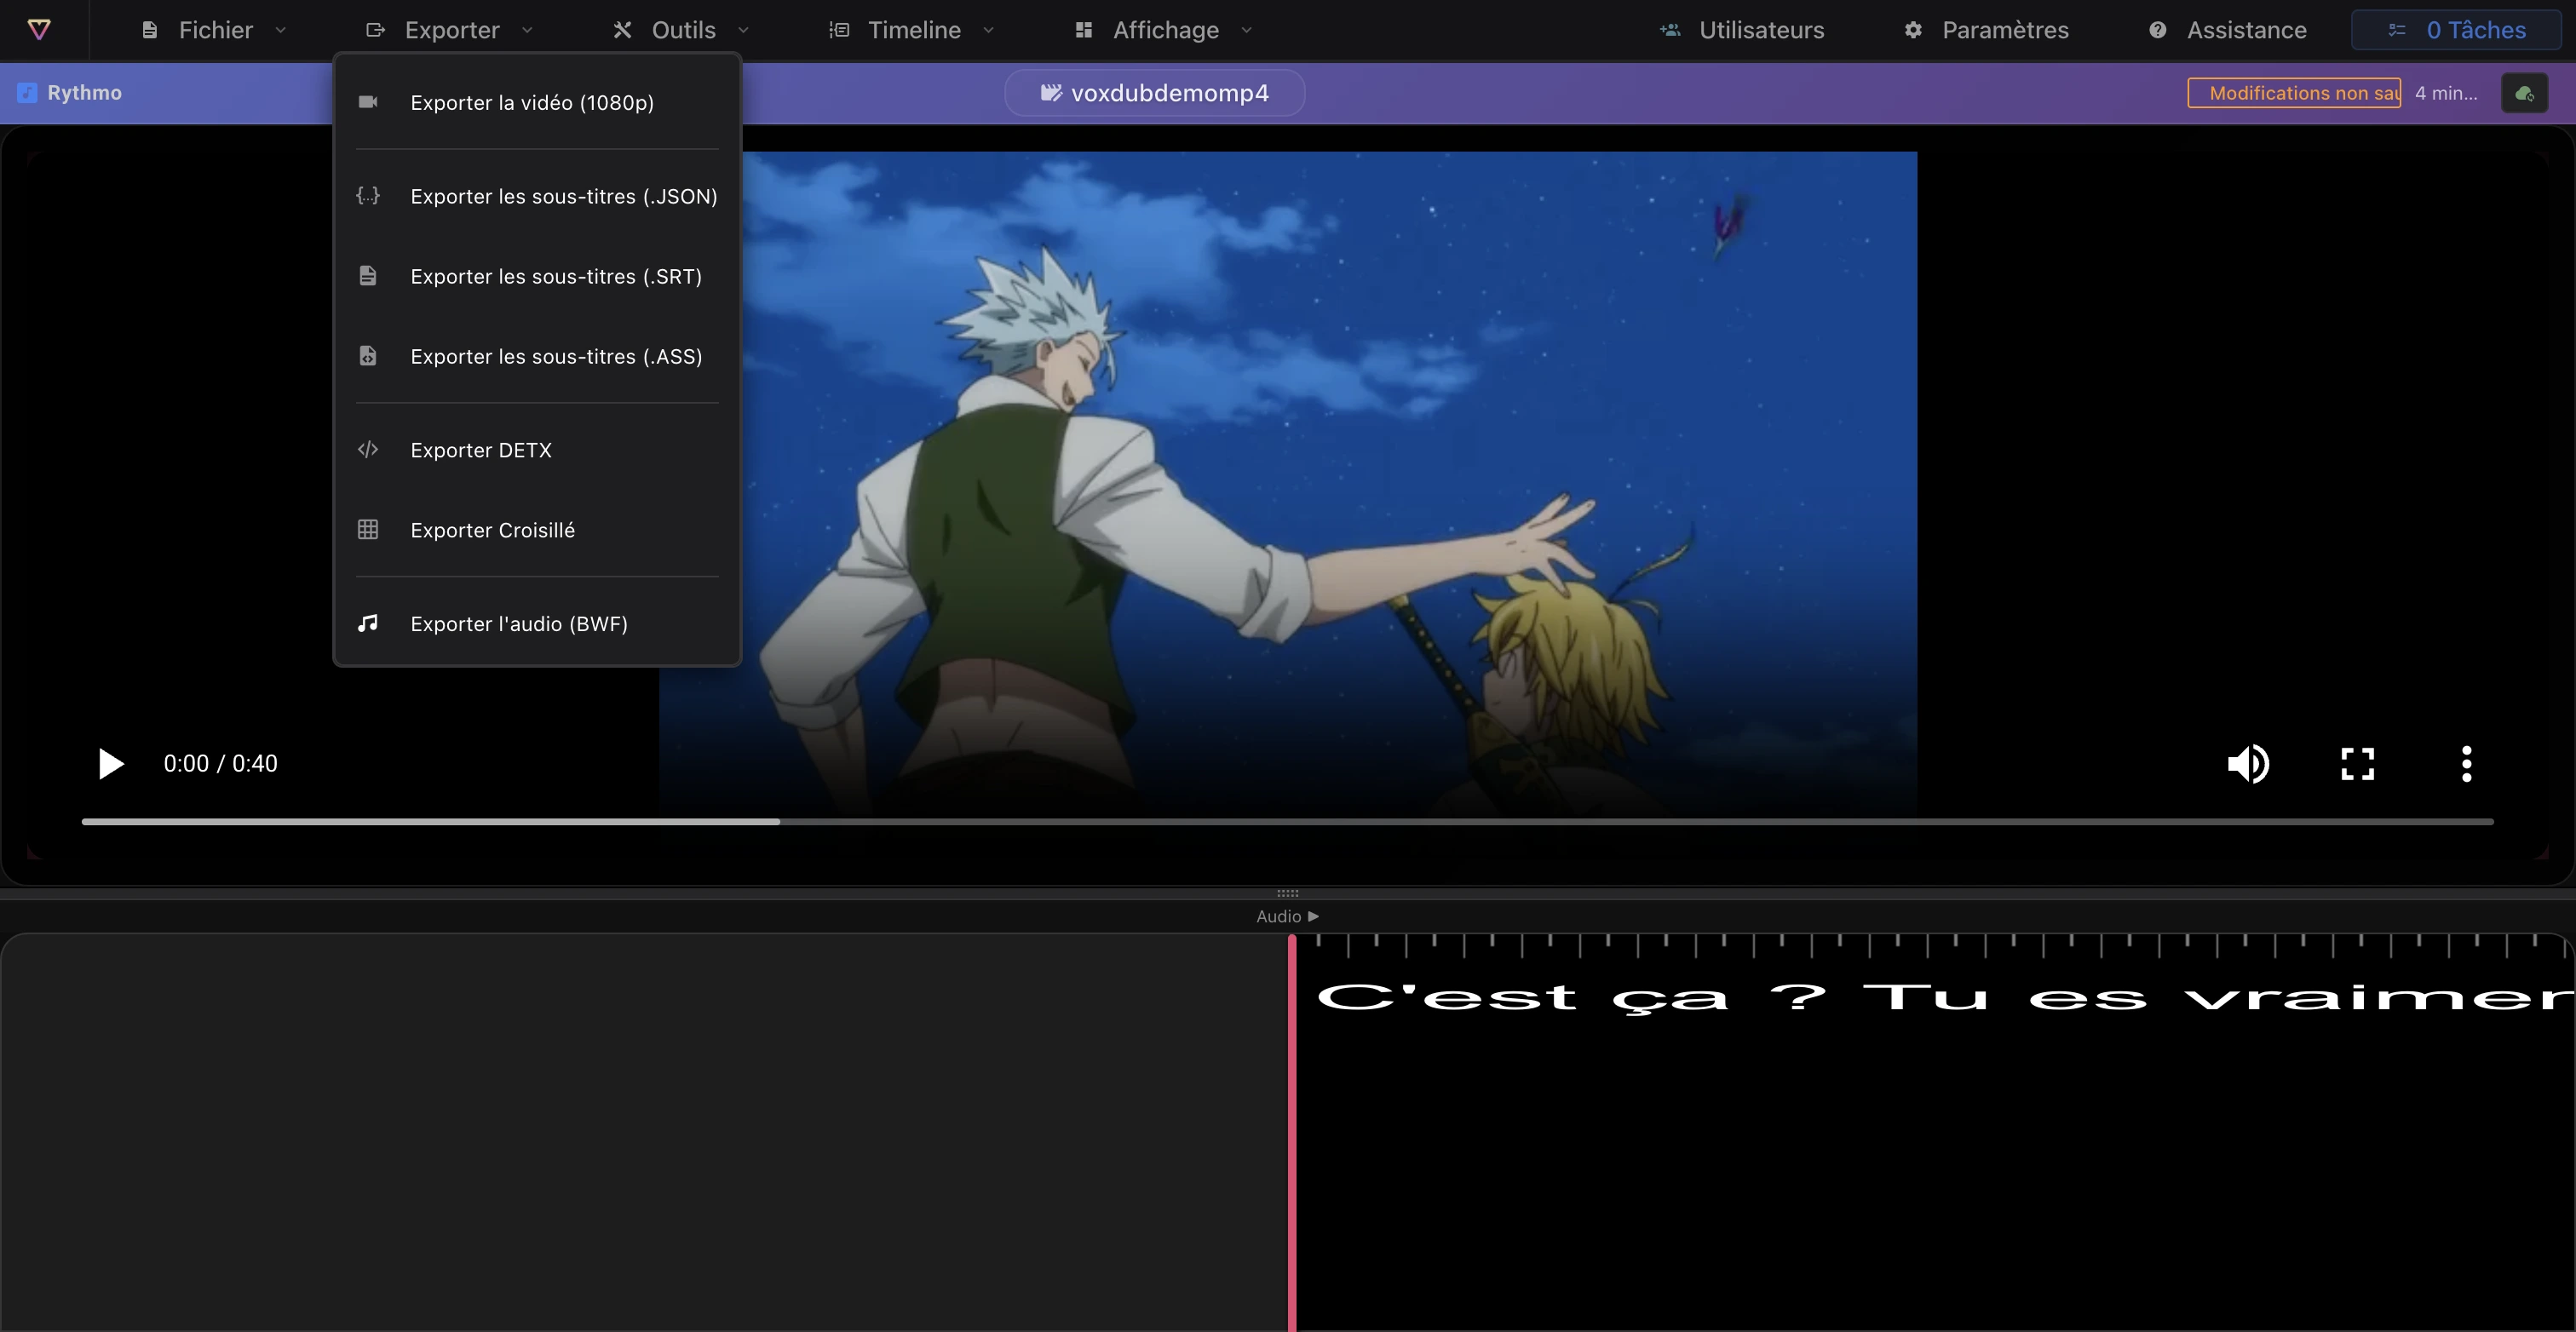The height and width of the screenshot is (1332, 2576).
Task: Close the Exporter menu
Action: point(450,30)
